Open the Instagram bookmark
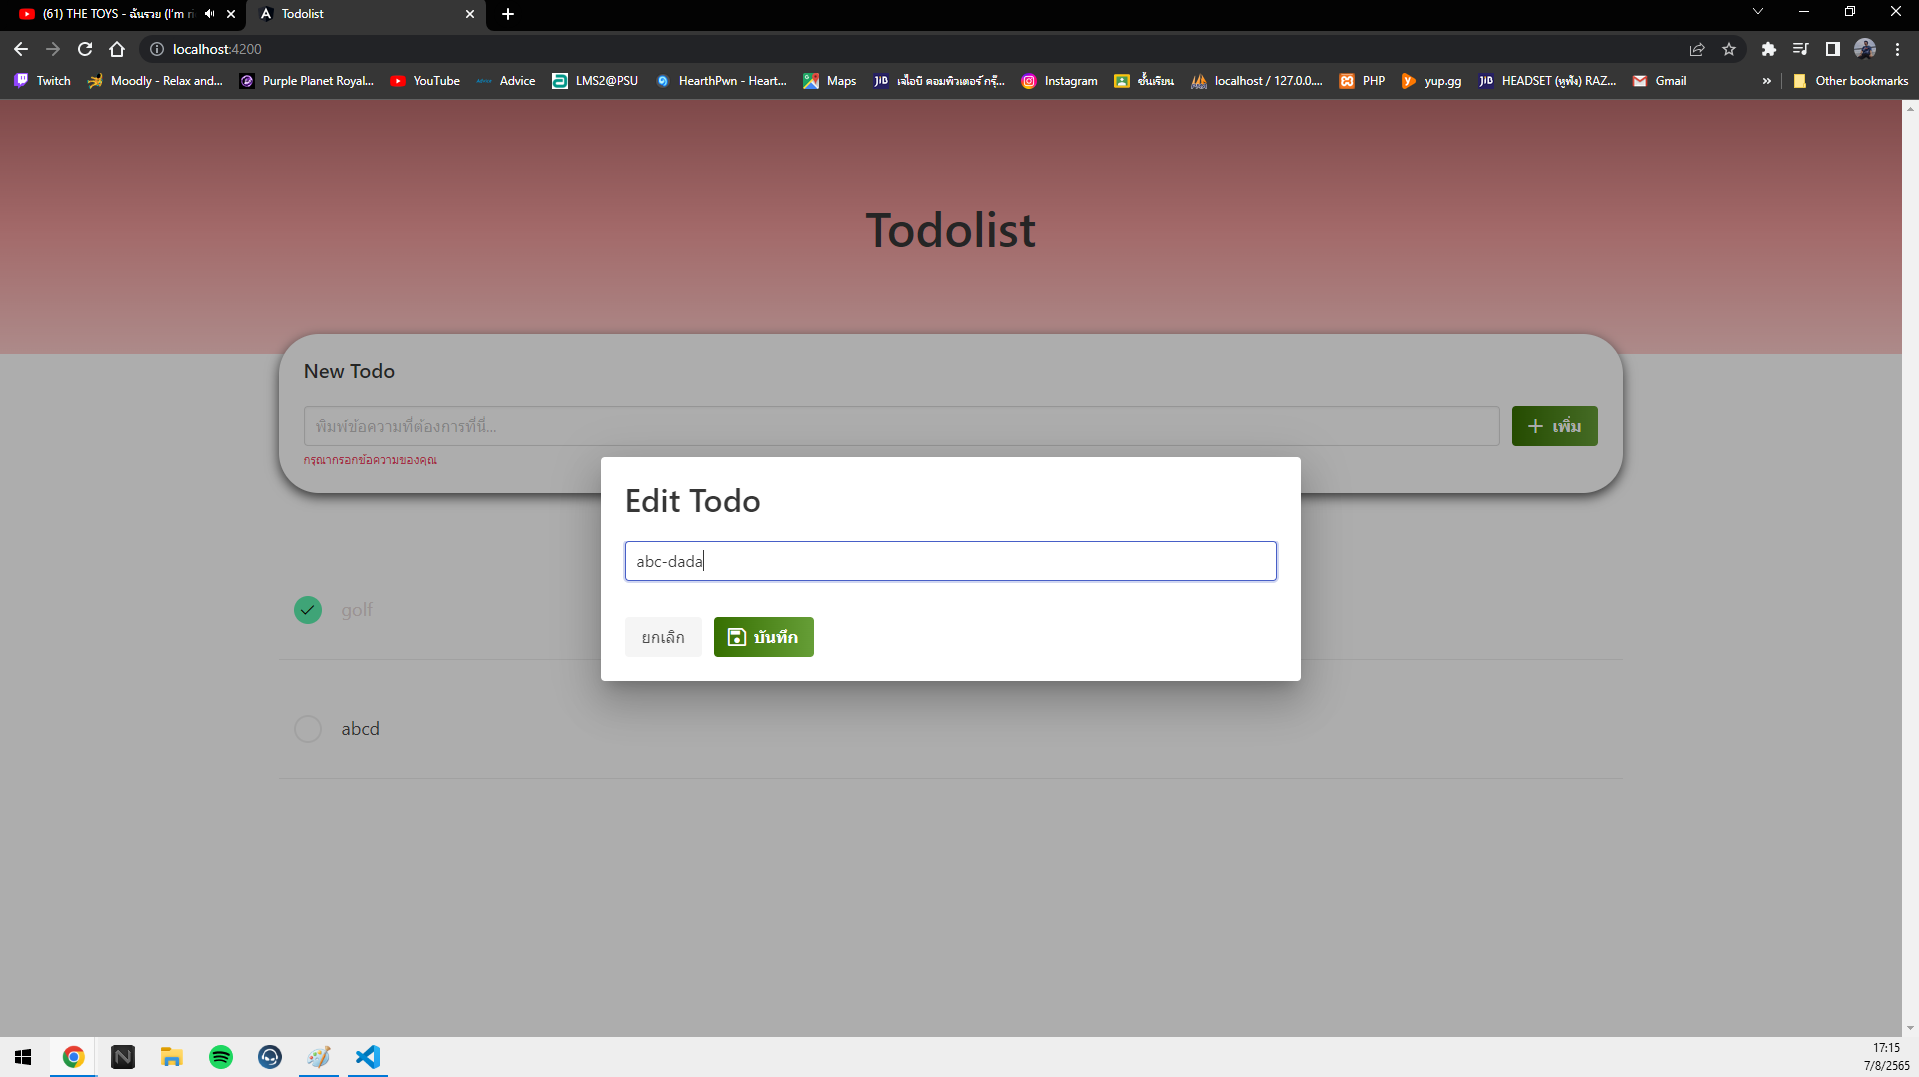This screenshot has height=1077, width=1919. 1059,81
